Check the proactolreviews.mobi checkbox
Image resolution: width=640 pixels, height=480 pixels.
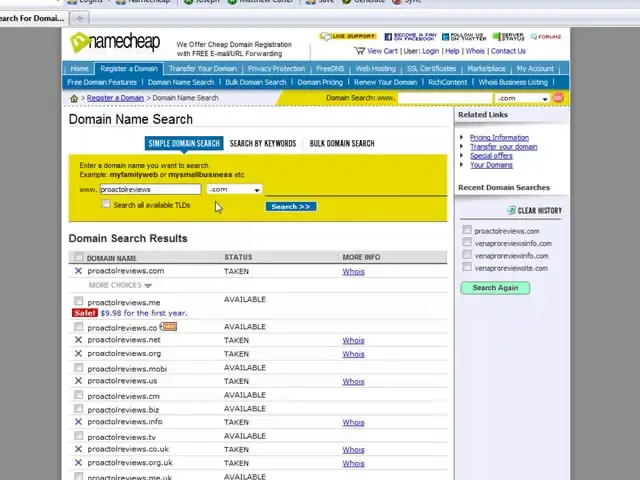pyautogui.click(x=78, y=368)
